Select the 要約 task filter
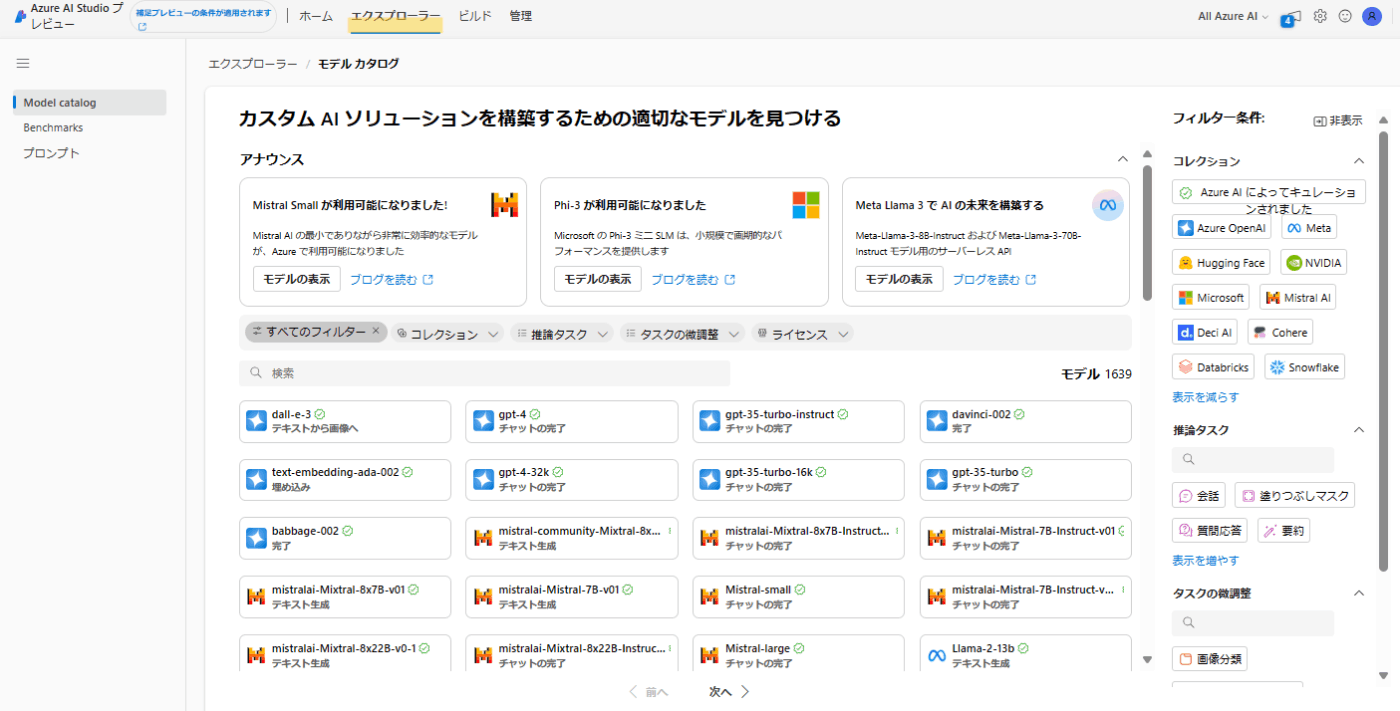The width and height of the screenshot is (1400, 711). (1283, 530)
